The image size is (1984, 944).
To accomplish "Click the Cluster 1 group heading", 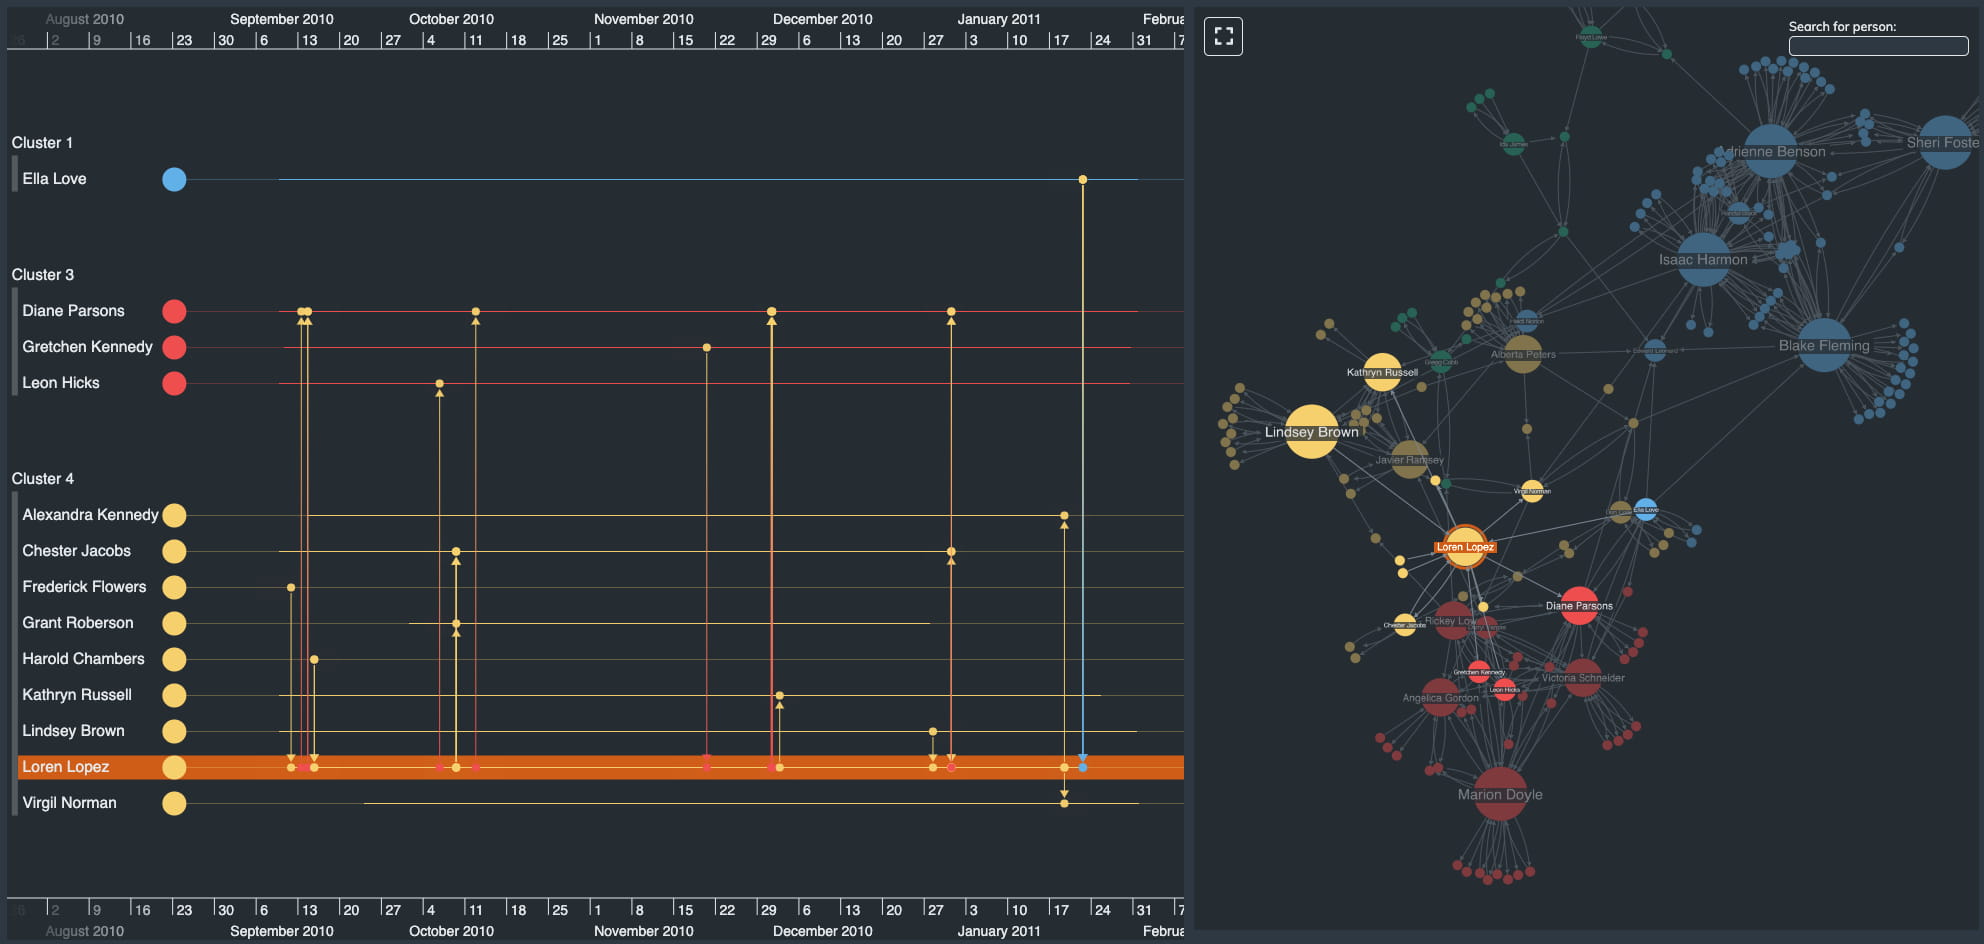I will 42,143.
